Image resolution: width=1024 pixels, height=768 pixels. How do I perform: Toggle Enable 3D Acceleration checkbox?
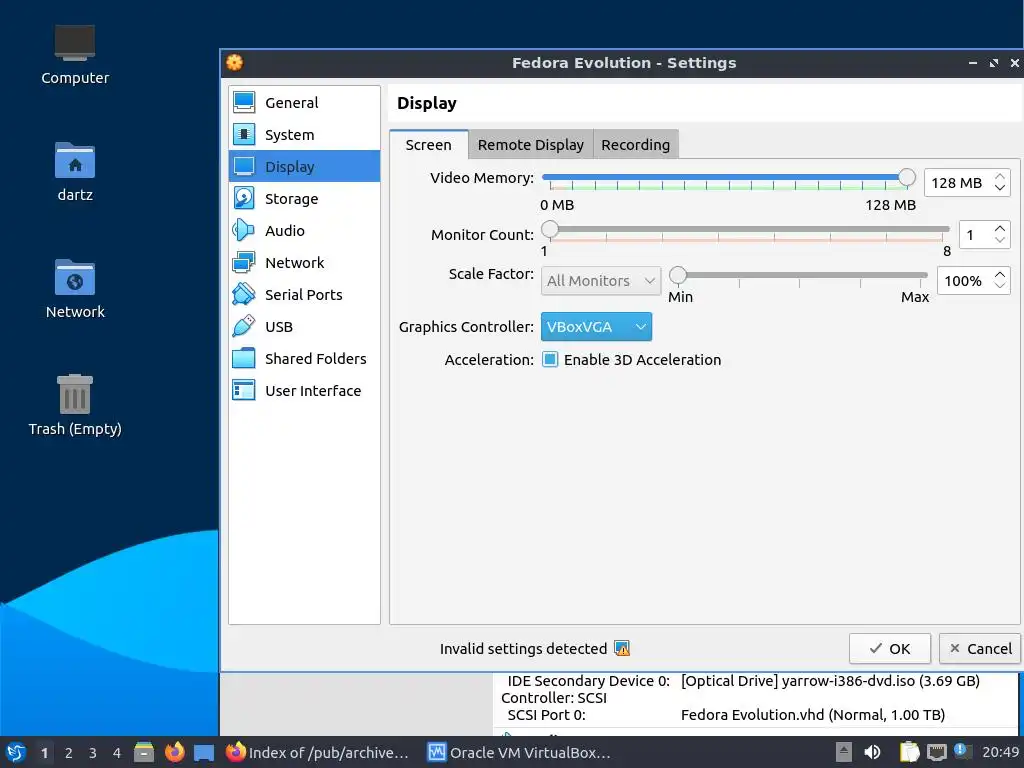tap(550, 359)
